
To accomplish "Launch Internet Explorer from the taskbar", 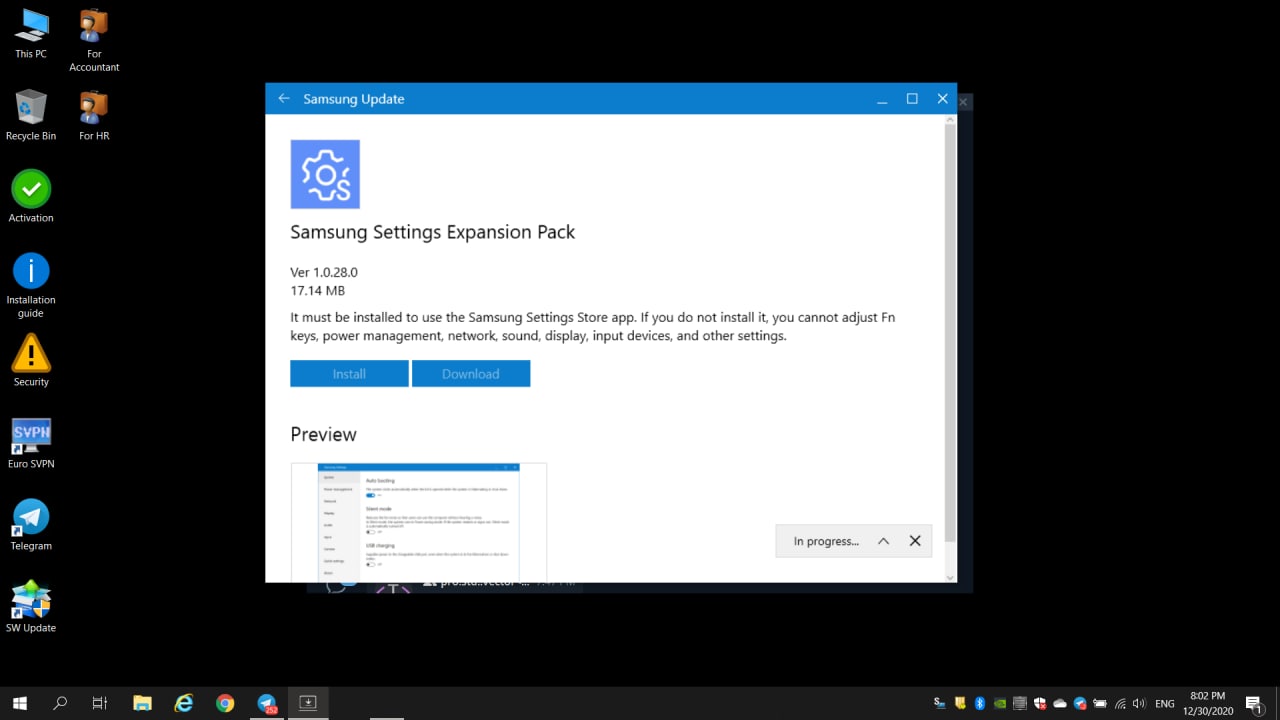I will [184, 703].
